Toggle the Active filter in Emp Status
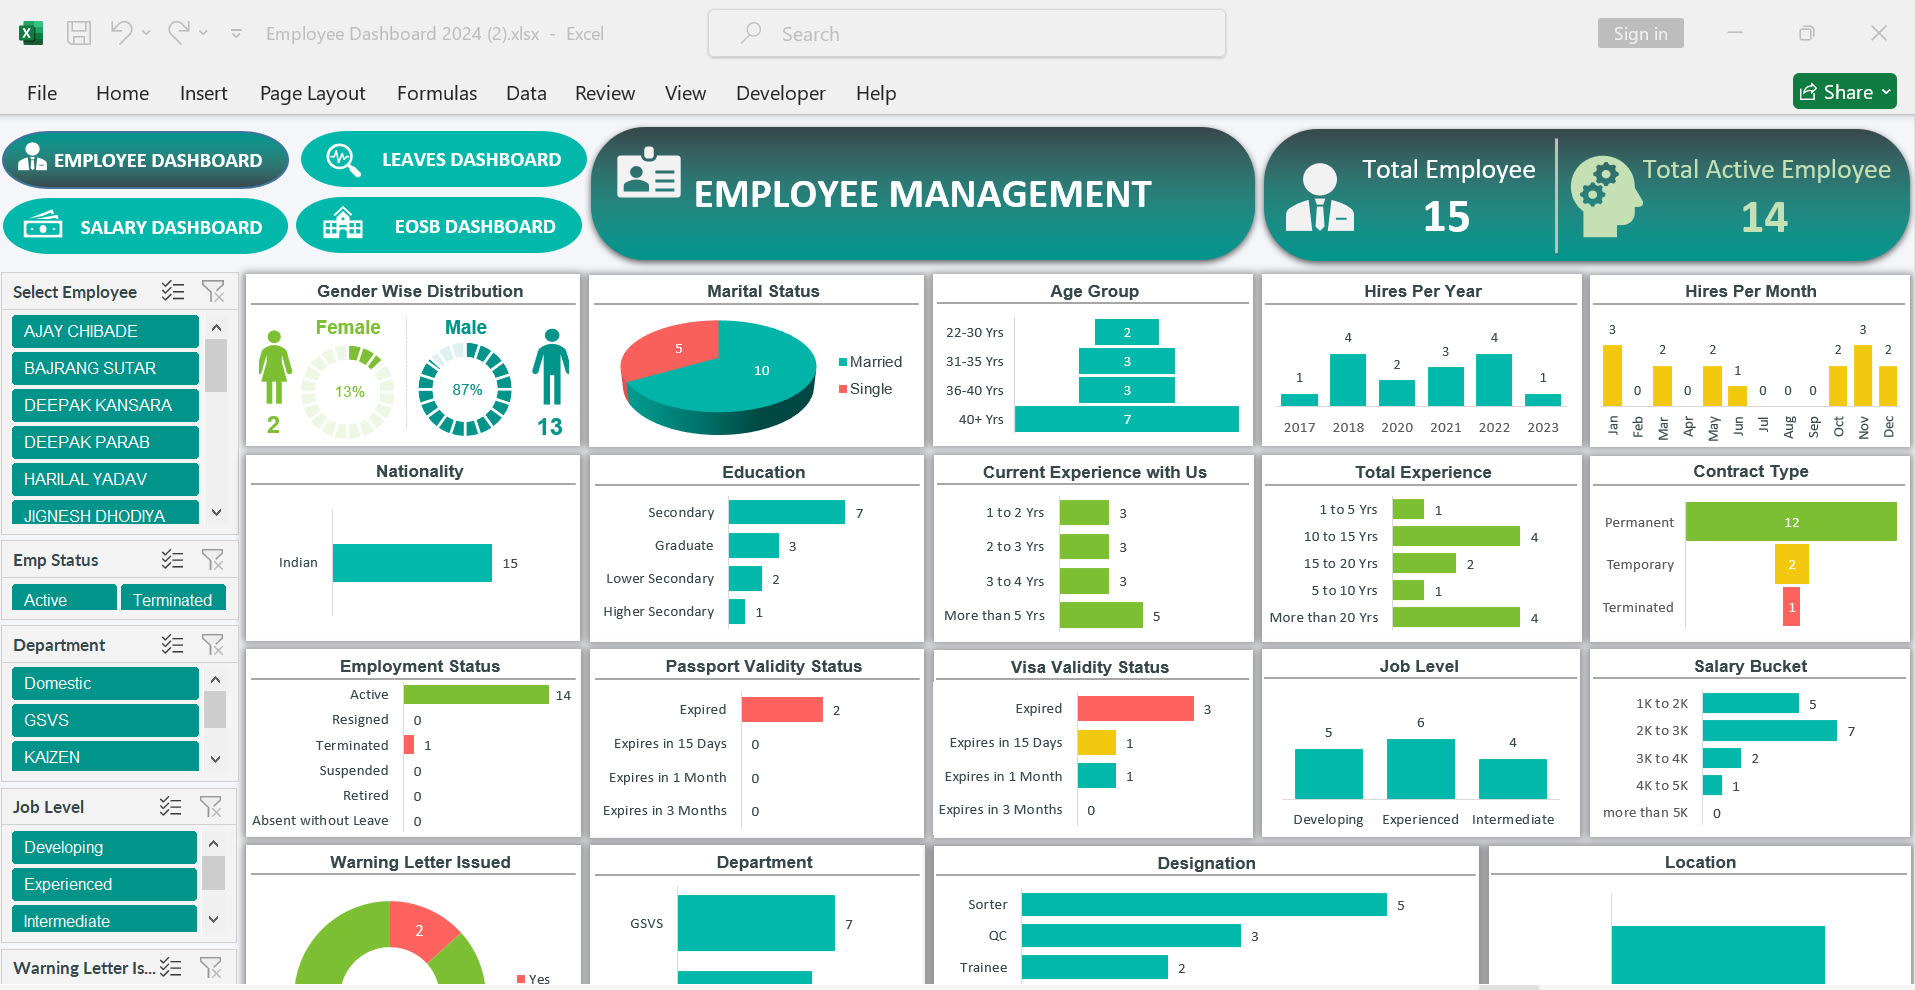This screenshot has height=990, width=1915. coord(62,598)
